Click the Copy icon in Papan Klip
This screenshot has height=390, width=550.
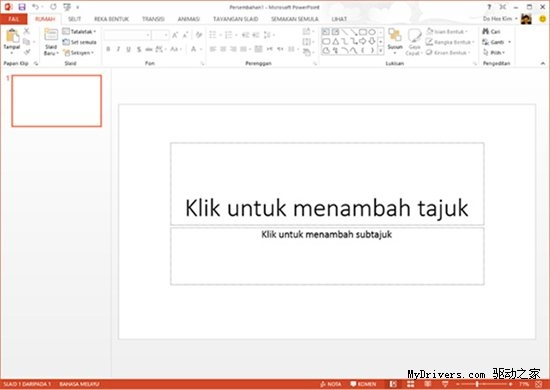[x=27, y=42]
